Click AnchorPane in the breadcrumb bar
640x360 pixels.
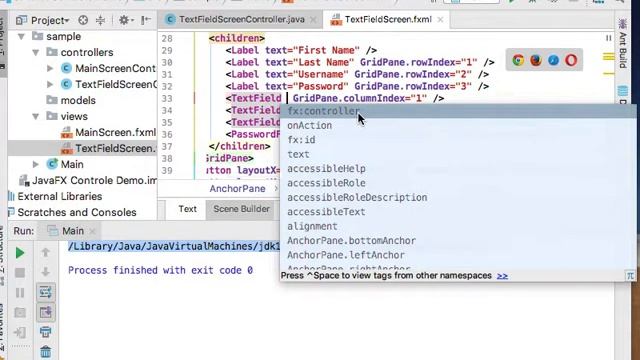[238, 189]
